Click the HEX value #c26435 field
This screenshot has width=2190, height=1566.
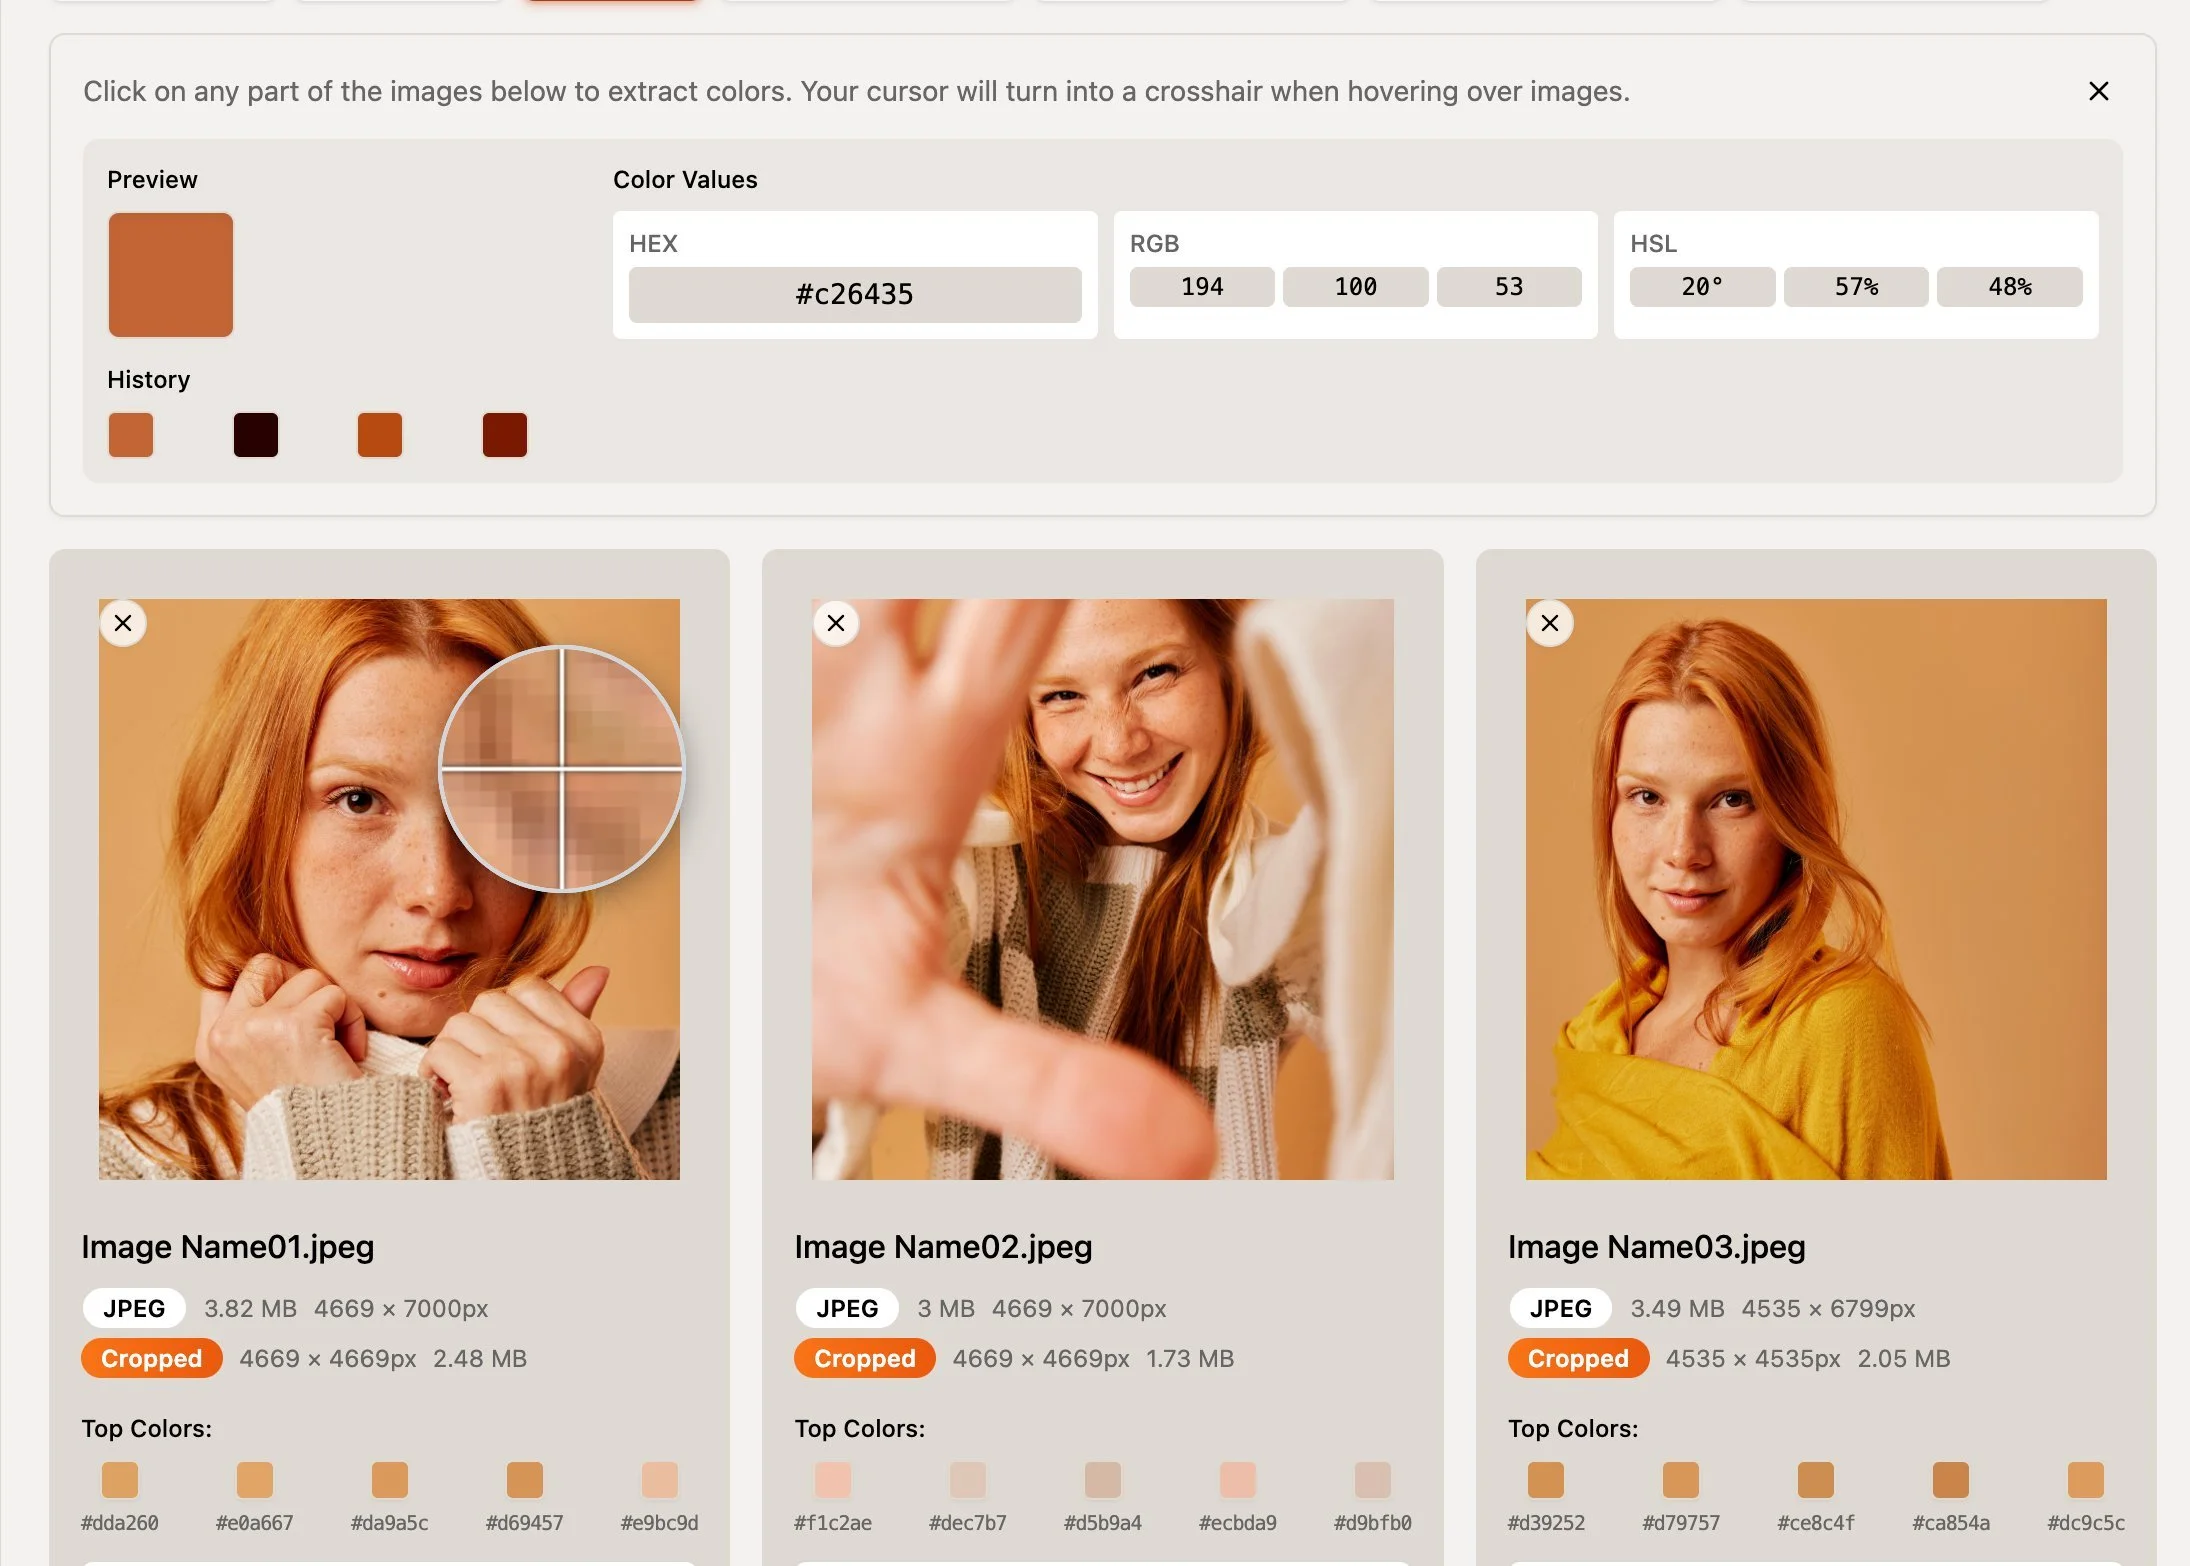[854, 294]
